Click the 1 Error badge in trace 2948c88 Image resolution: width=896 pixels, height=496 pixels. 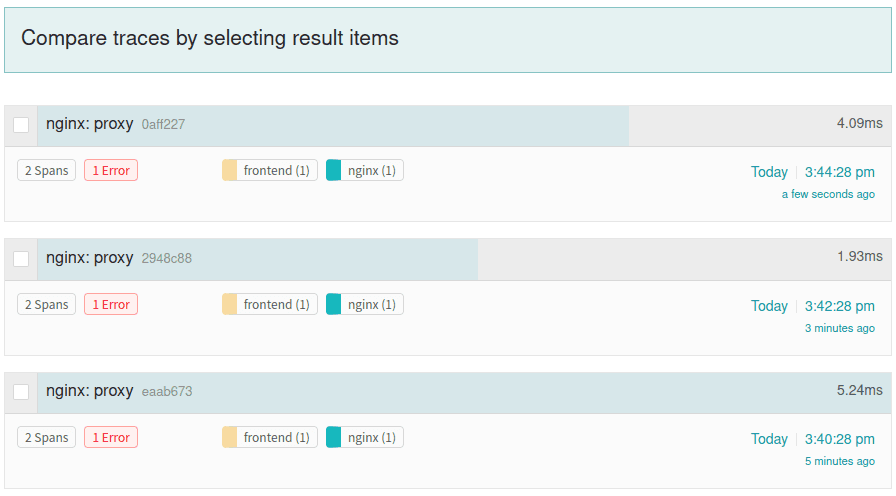pyautogui.click(x=111, y=305)
